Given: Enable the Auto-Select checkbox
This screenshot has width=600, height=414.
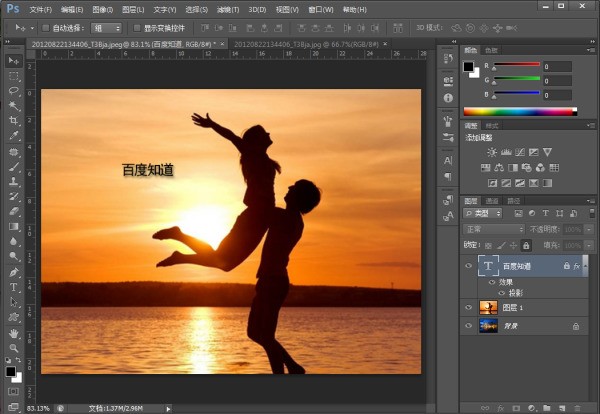Looking at the screenshot, I should [46, 28].
